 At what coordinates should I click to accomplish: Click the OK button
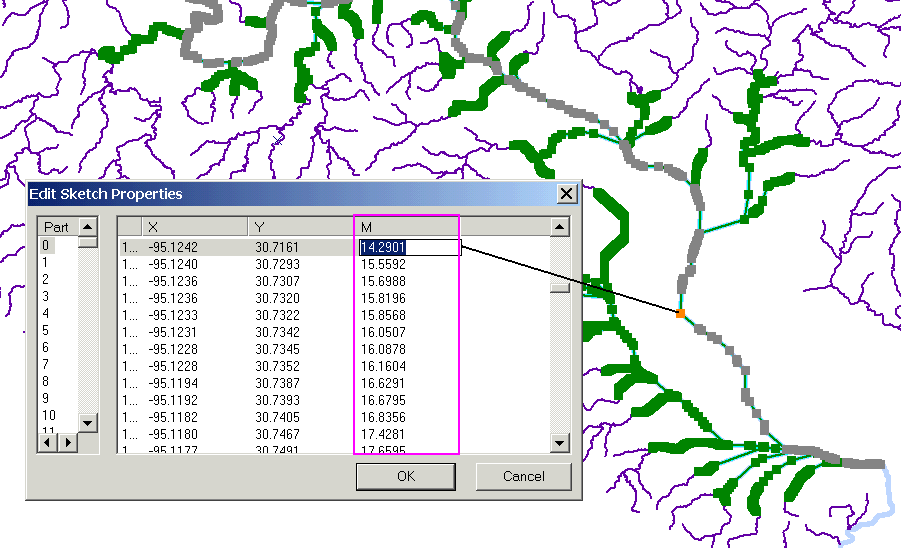[405, 476]
